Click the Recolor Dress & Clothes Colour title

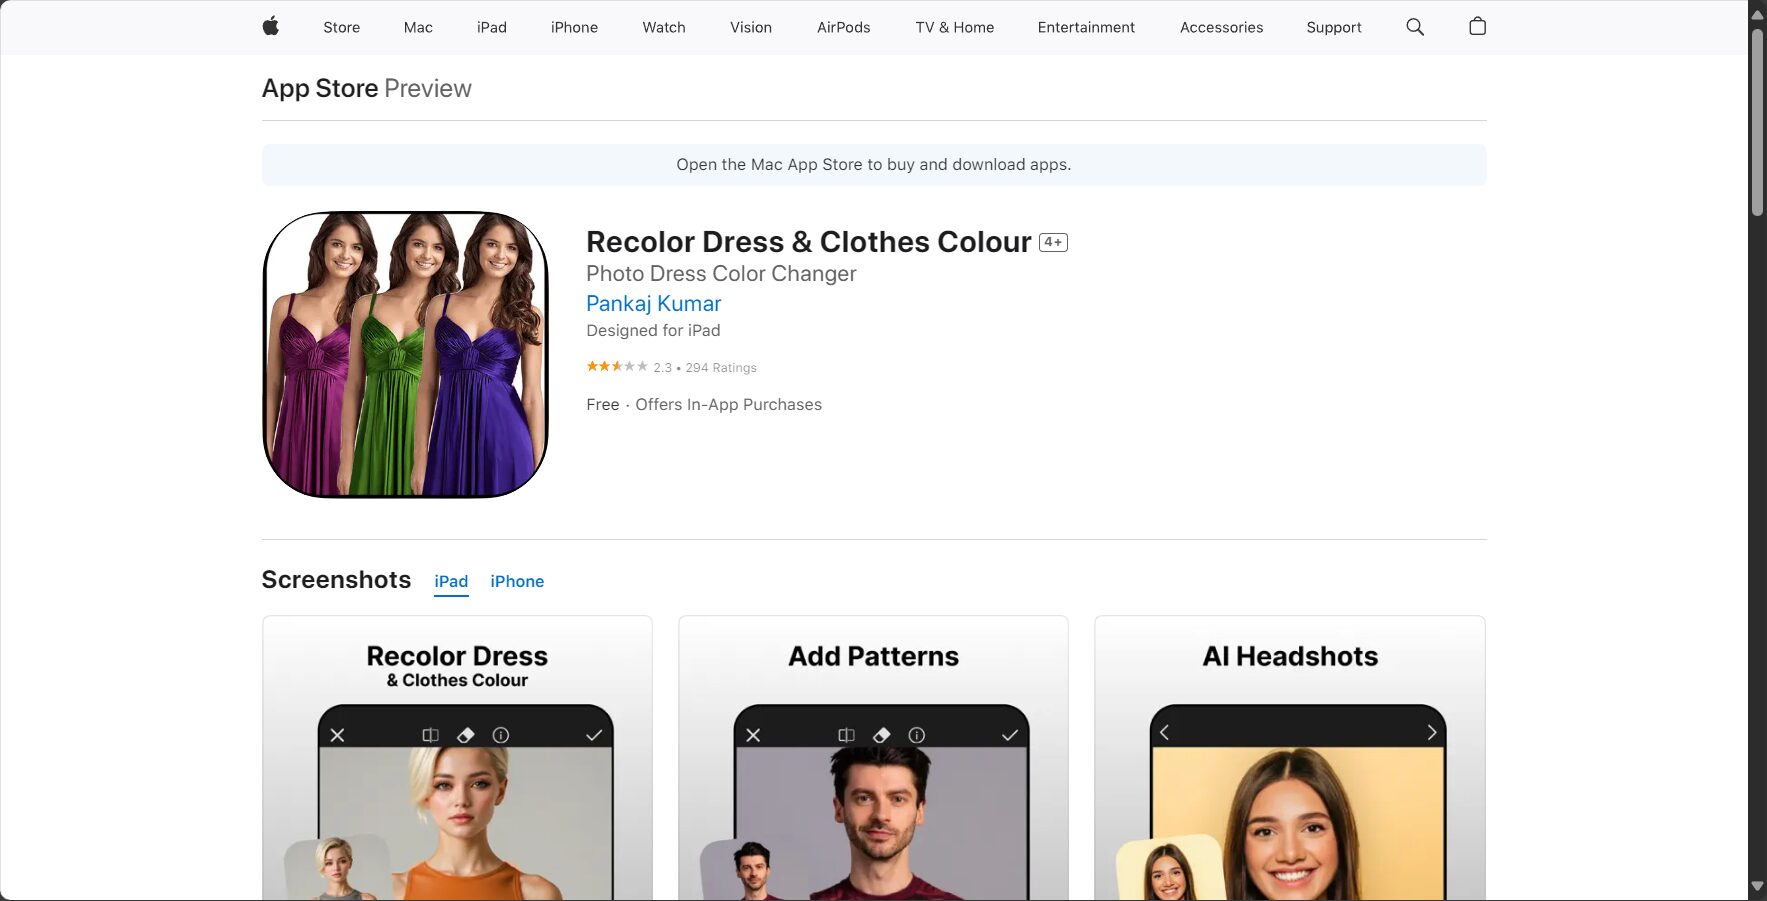click(x=808, y=242)
